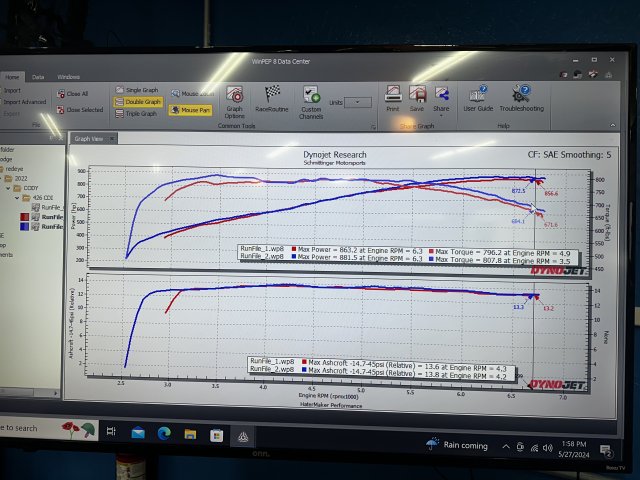
Task: Click the blue run color swatch
Action: pos(24,226)
